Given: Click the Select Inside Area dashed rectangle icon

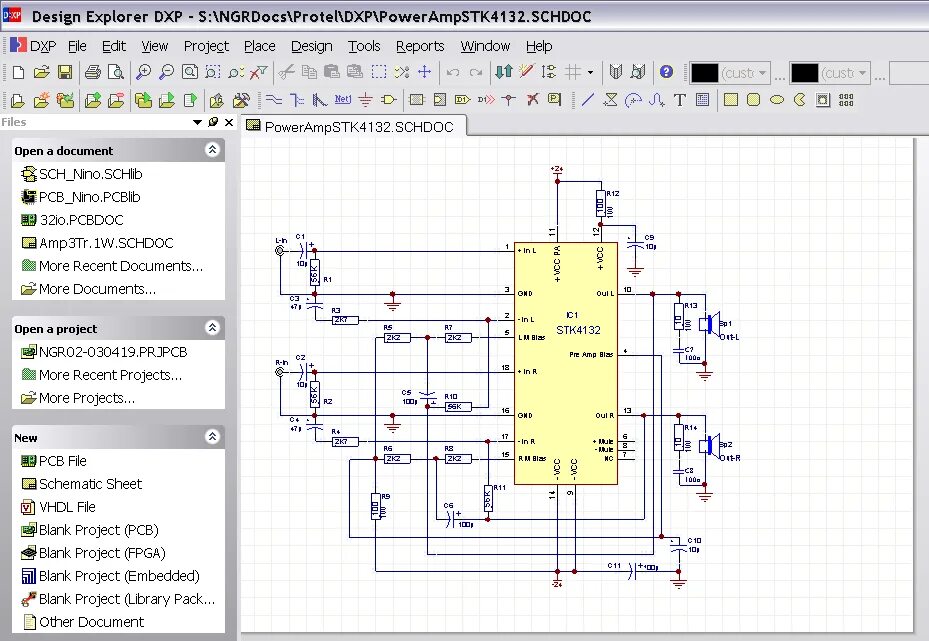Looking at the screenshot, I should 379,72.
